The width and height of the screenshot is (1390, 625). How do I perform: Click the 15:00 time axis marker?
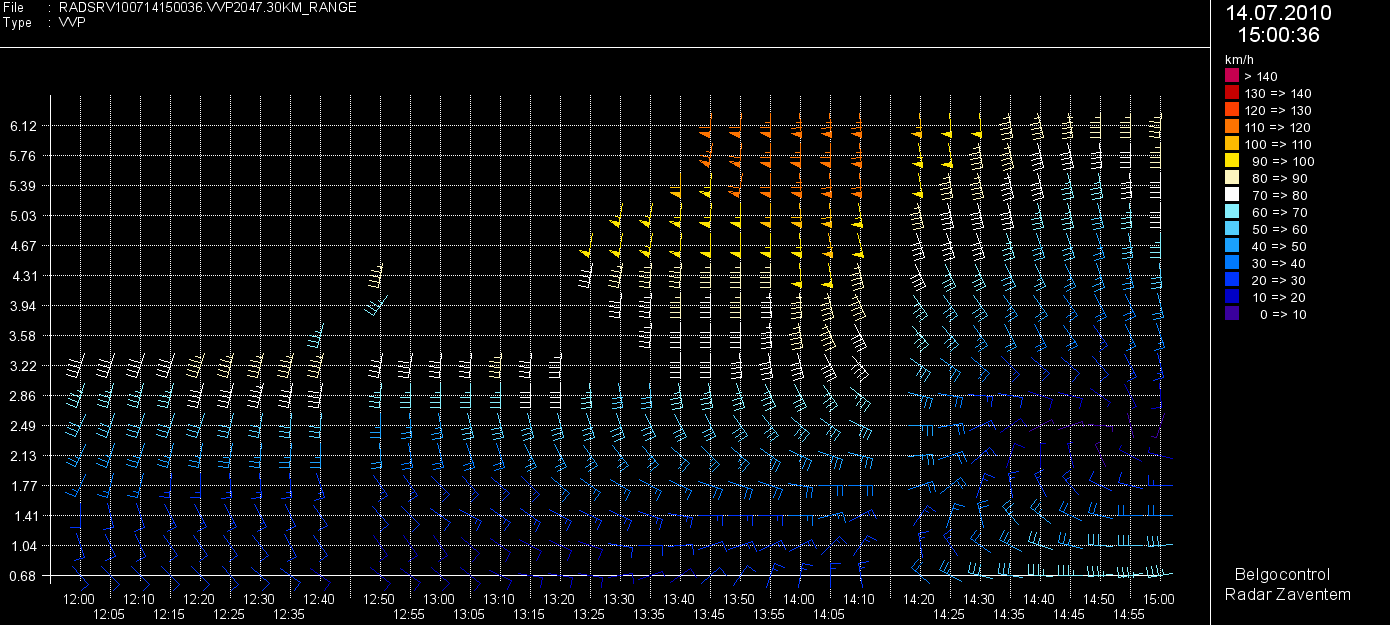[x=1159, y=599]
